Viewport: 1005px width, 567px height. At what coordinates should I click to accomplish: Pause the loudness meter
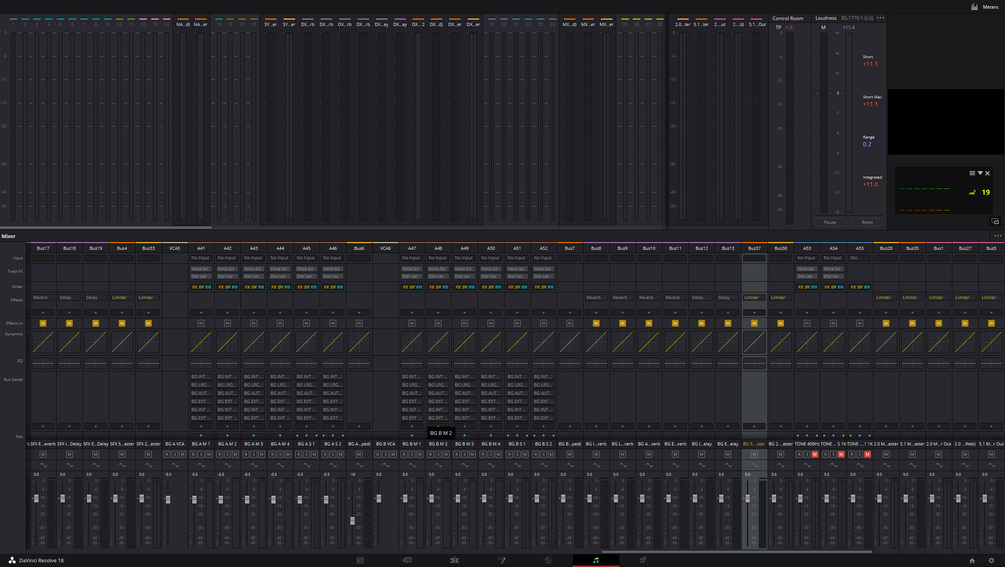point(830,222)
